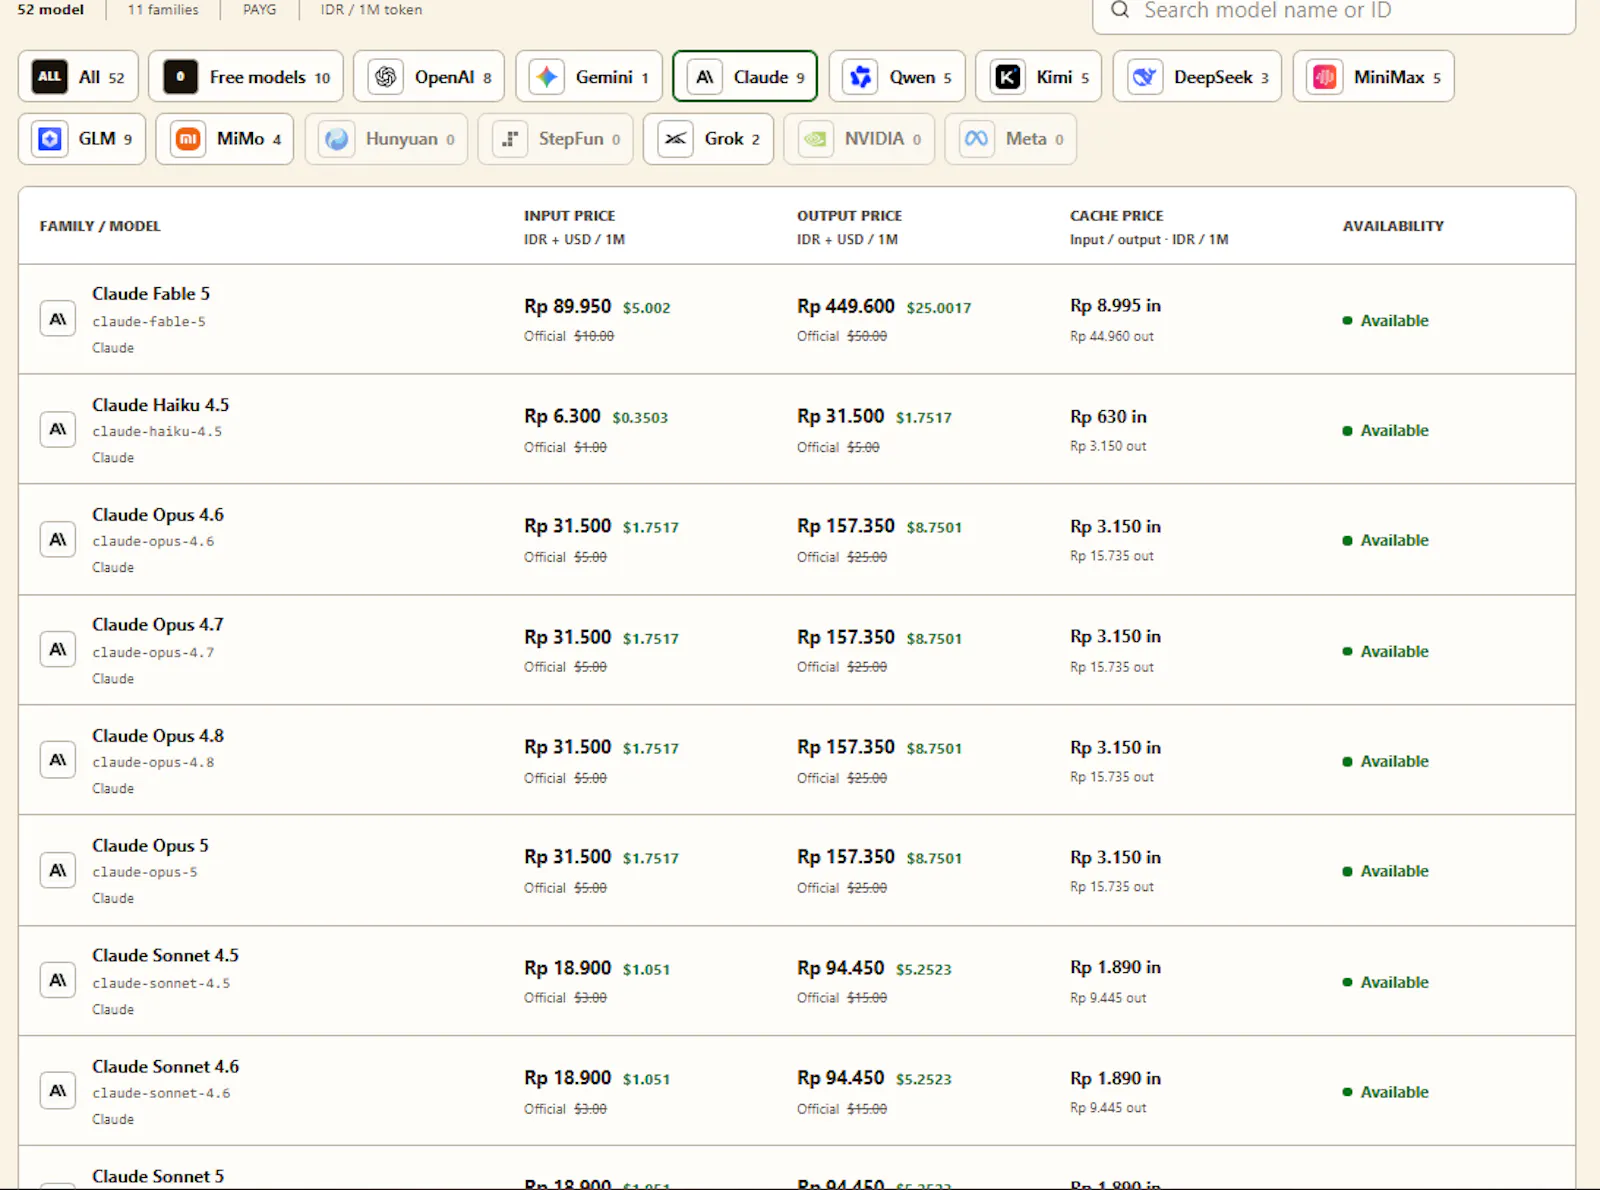1600x1190 pixels.
Task: Filter models by MiniMax family
Action: pyautogui.click(x=1374, y=77)
